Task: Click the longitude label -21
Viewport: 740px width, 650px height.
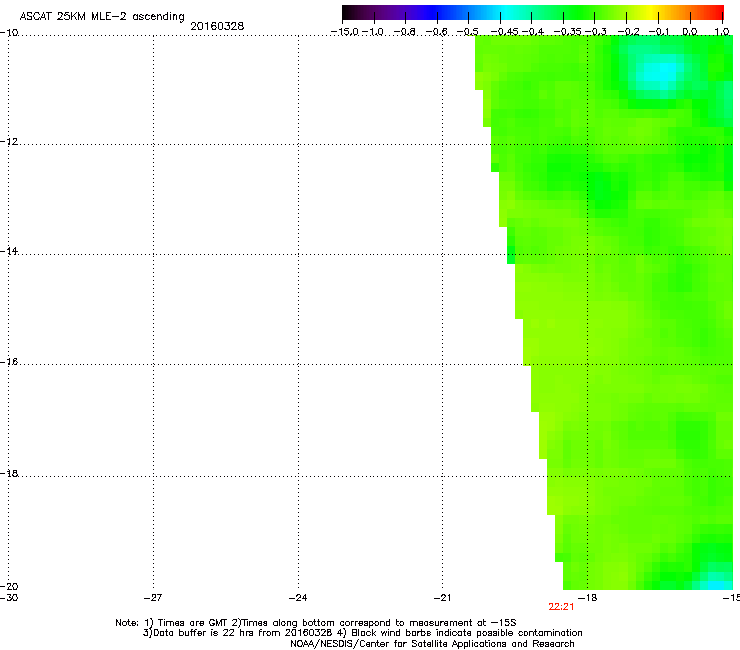Action: 442,598
